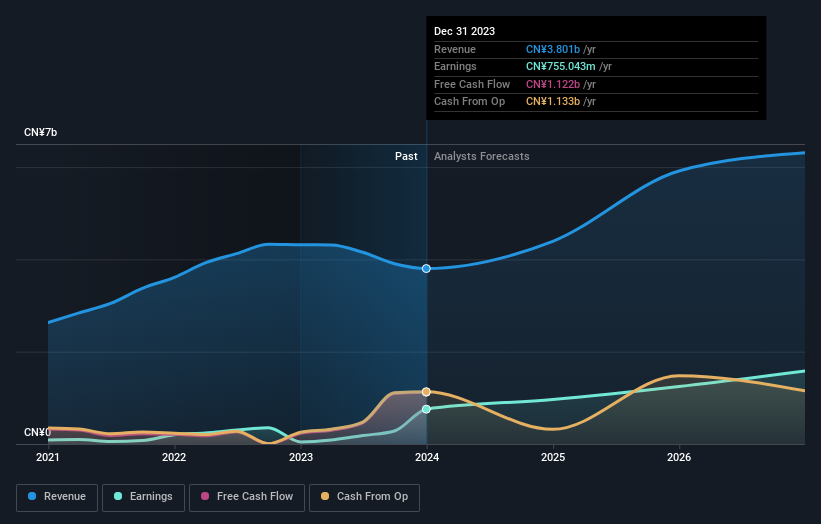This screenshot has width=821, height=524.
Task: Click the 2025 x-axis label
Action: tap(553, 458)
